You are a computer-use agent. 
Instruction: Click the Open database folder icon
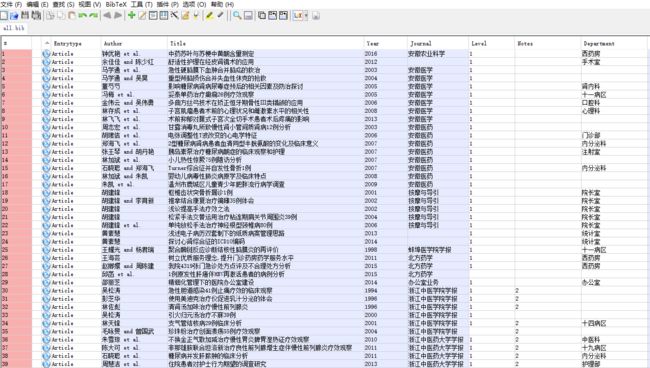pos(14,16)
